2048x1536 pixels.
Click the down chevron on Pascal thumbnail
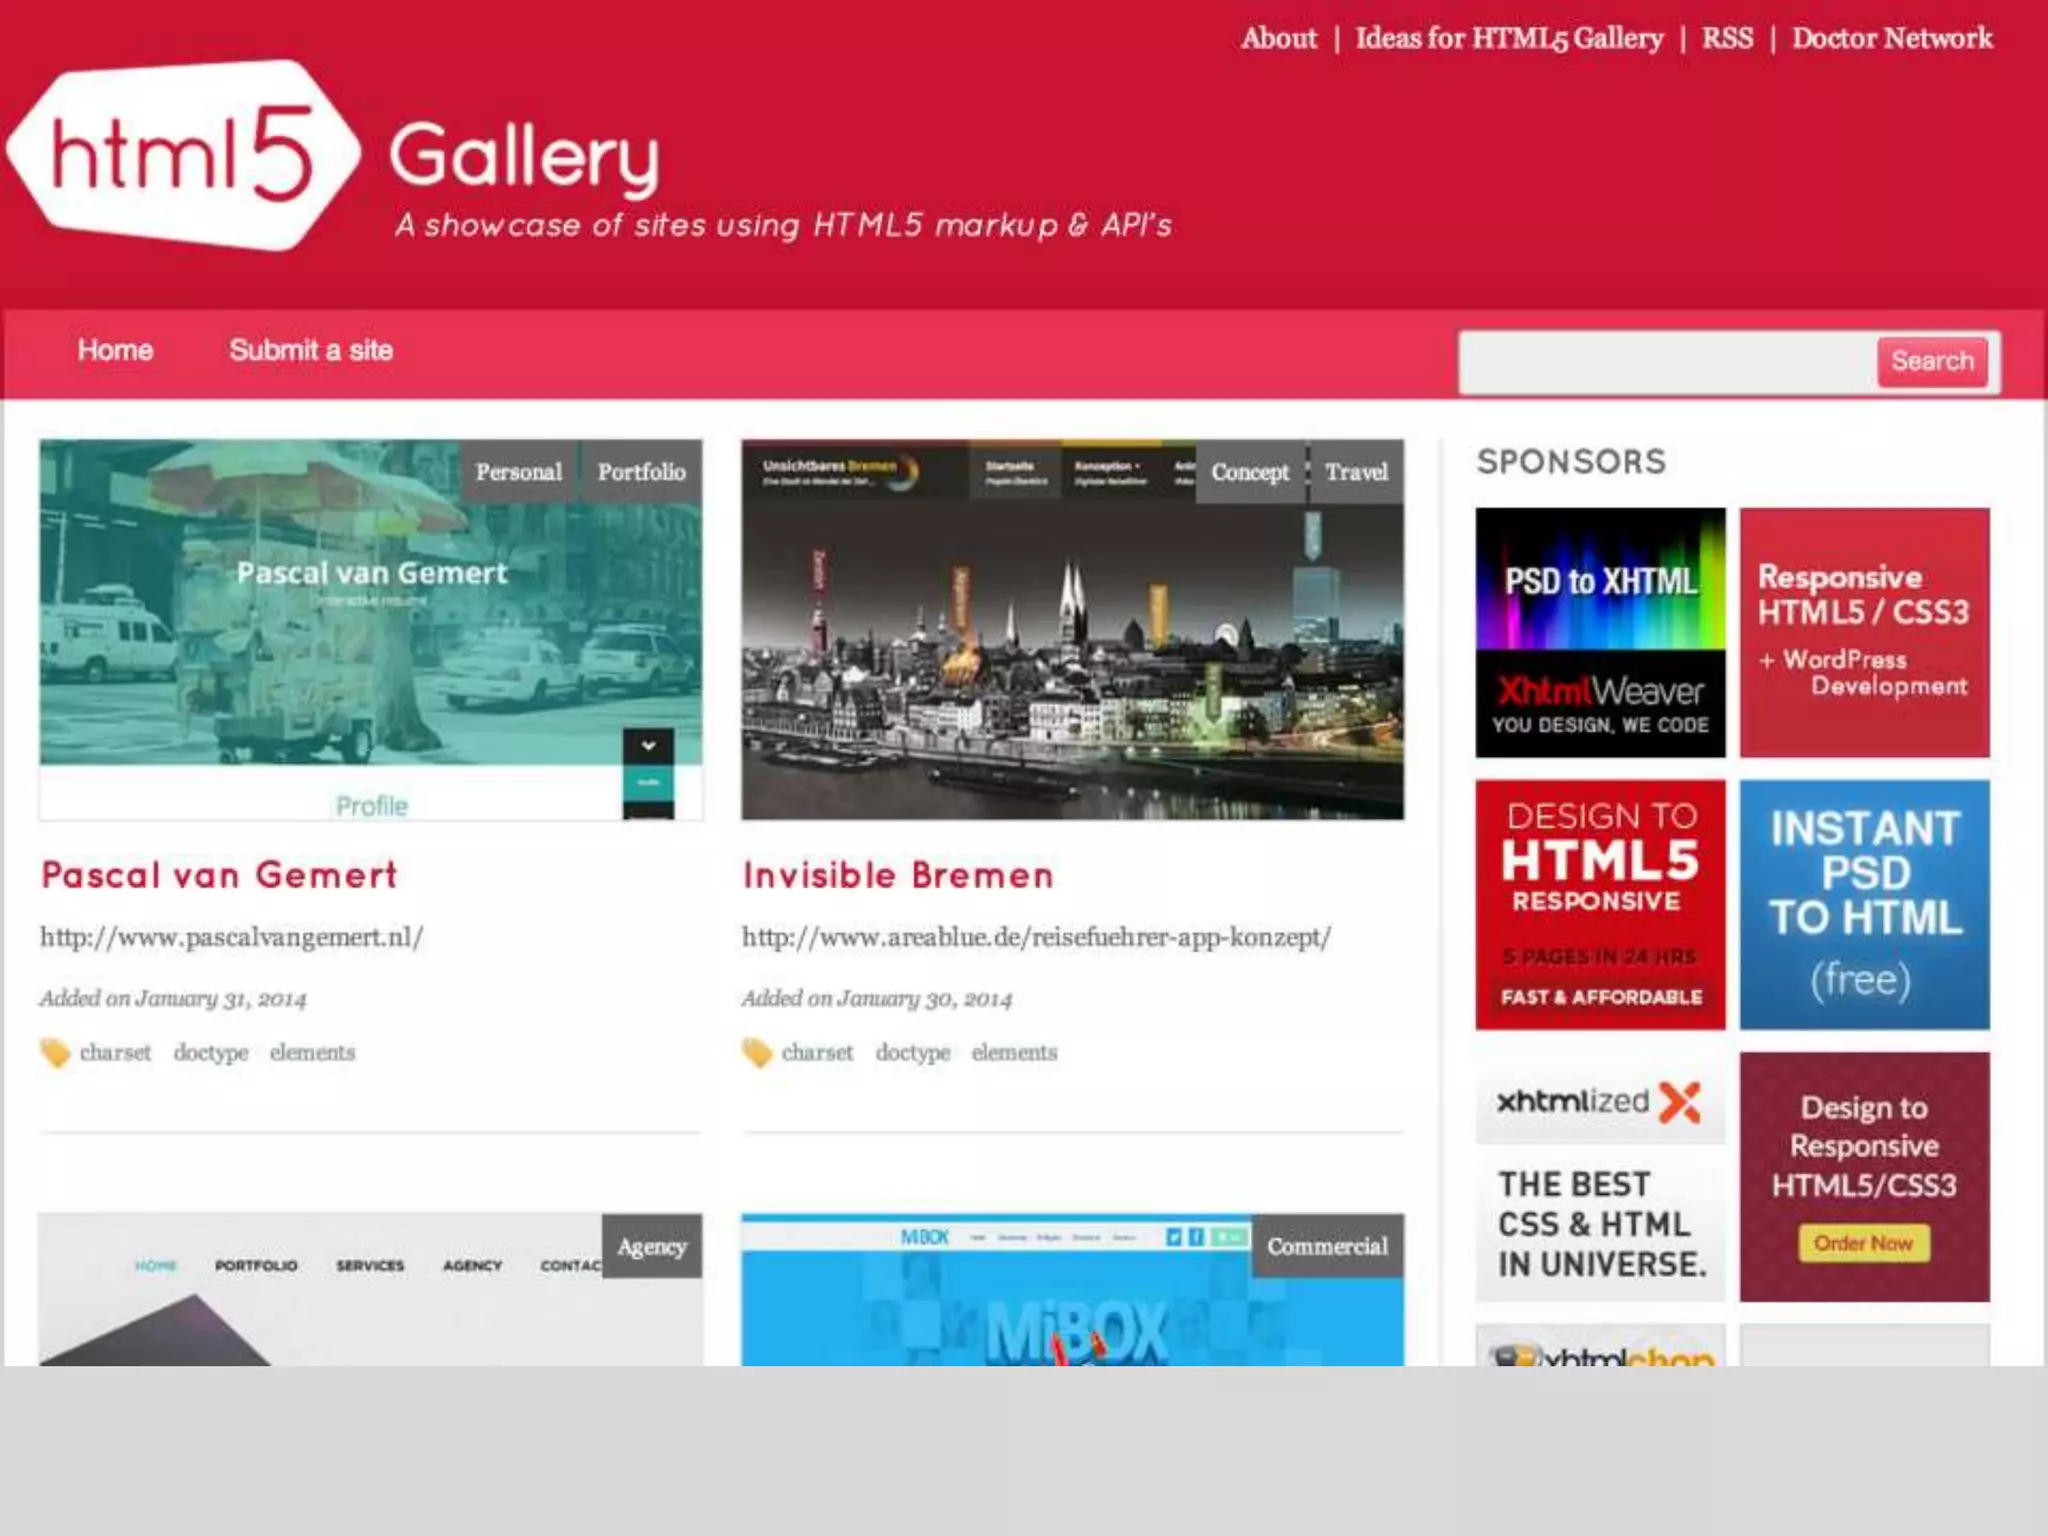pos(648,745)
